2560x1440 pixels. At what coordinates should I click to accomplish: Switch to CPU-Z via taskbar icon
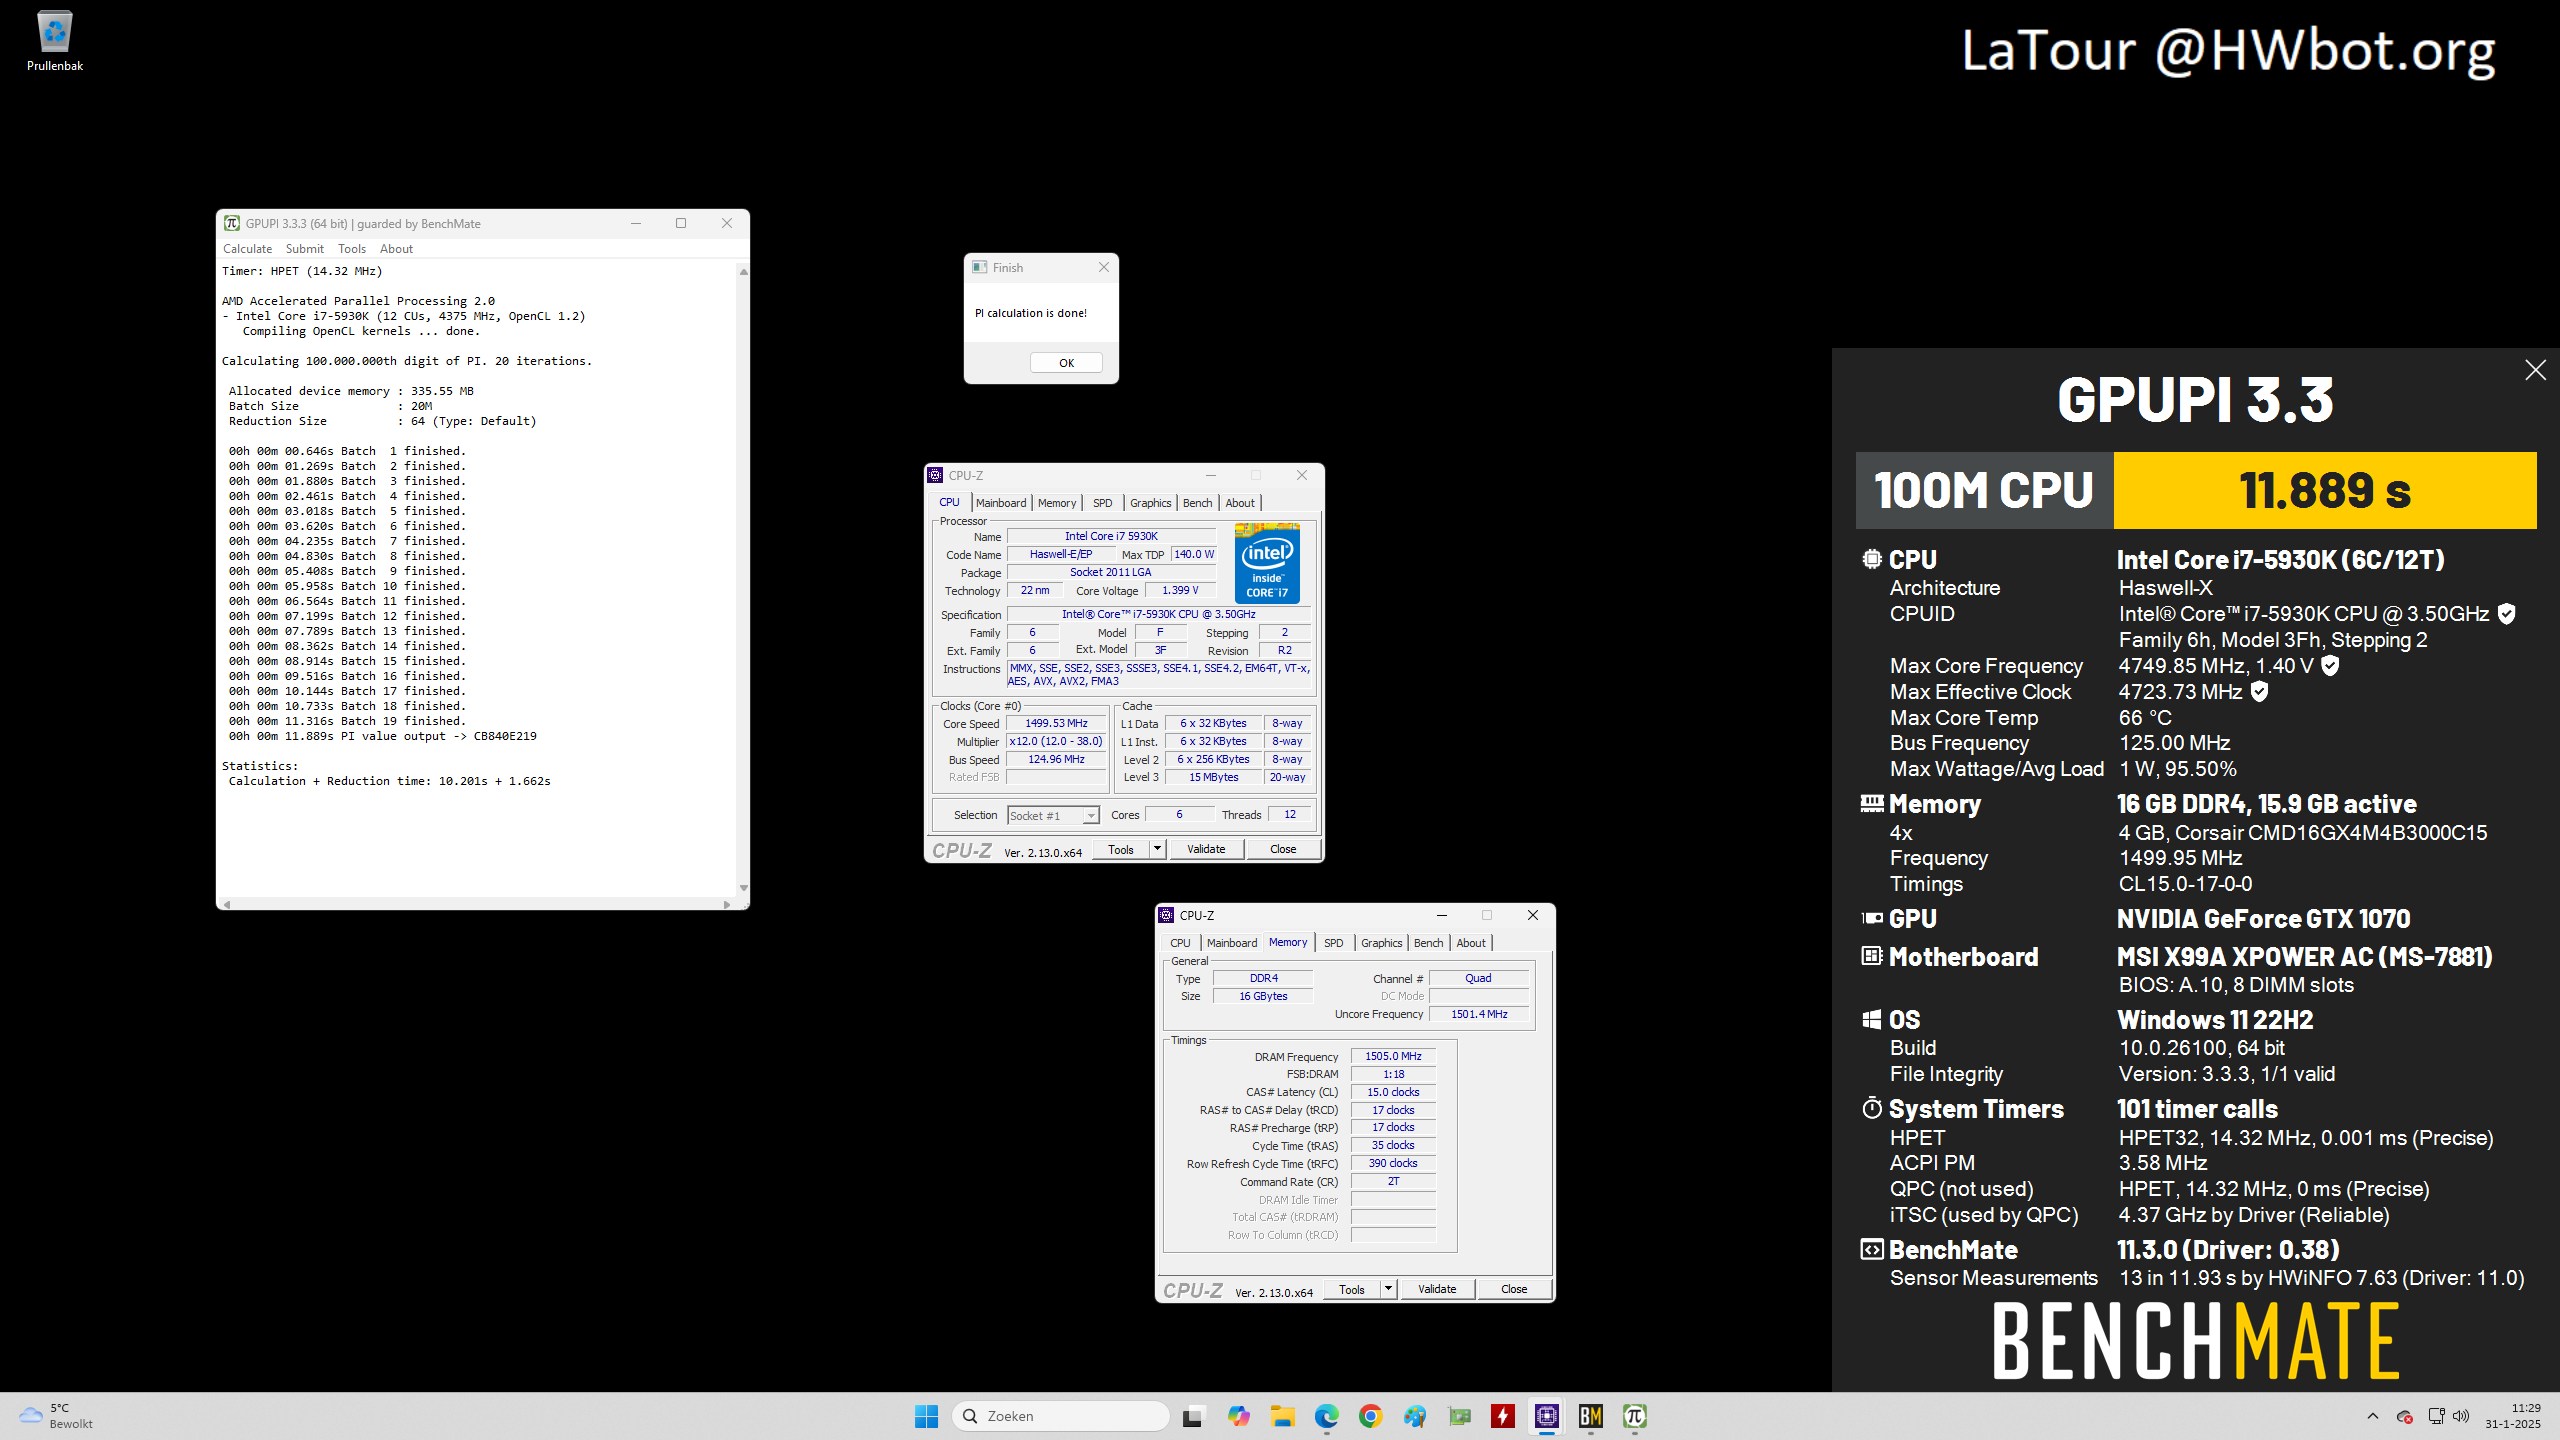click(x=1546, y=1416)
